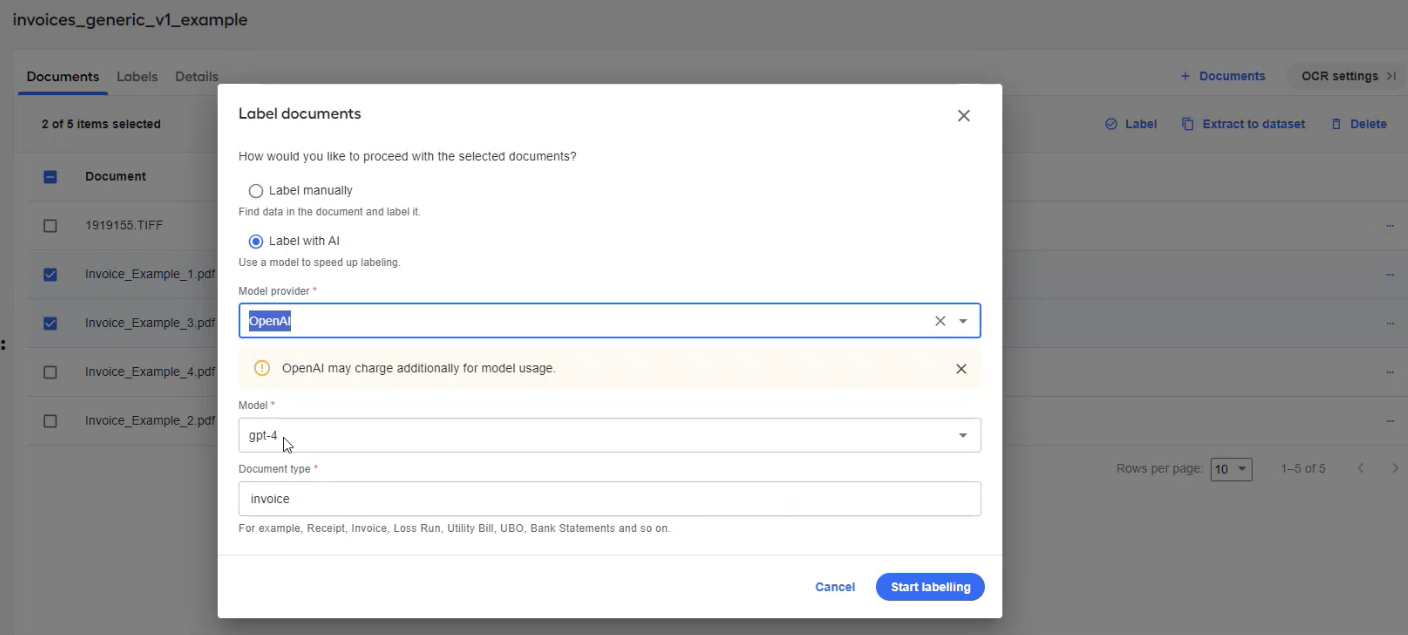Switch to the Details tab
Screen dimensions: 1408x635
coord(196,77)
